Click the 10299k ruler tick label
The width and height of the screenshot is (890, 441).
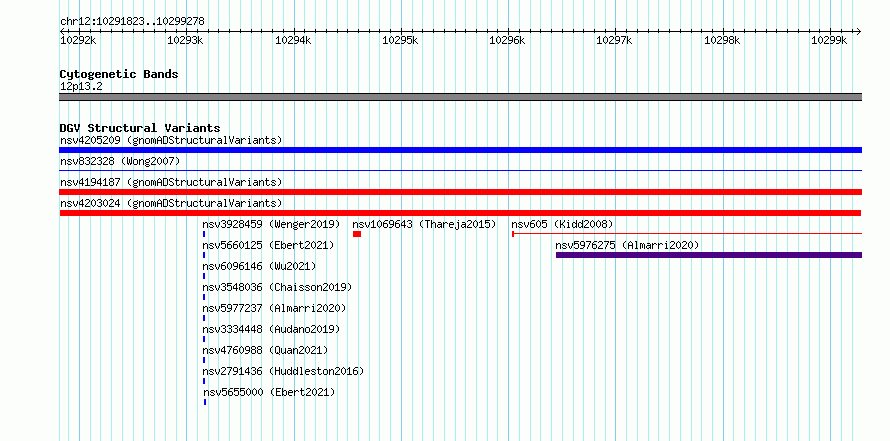[829, 40]
